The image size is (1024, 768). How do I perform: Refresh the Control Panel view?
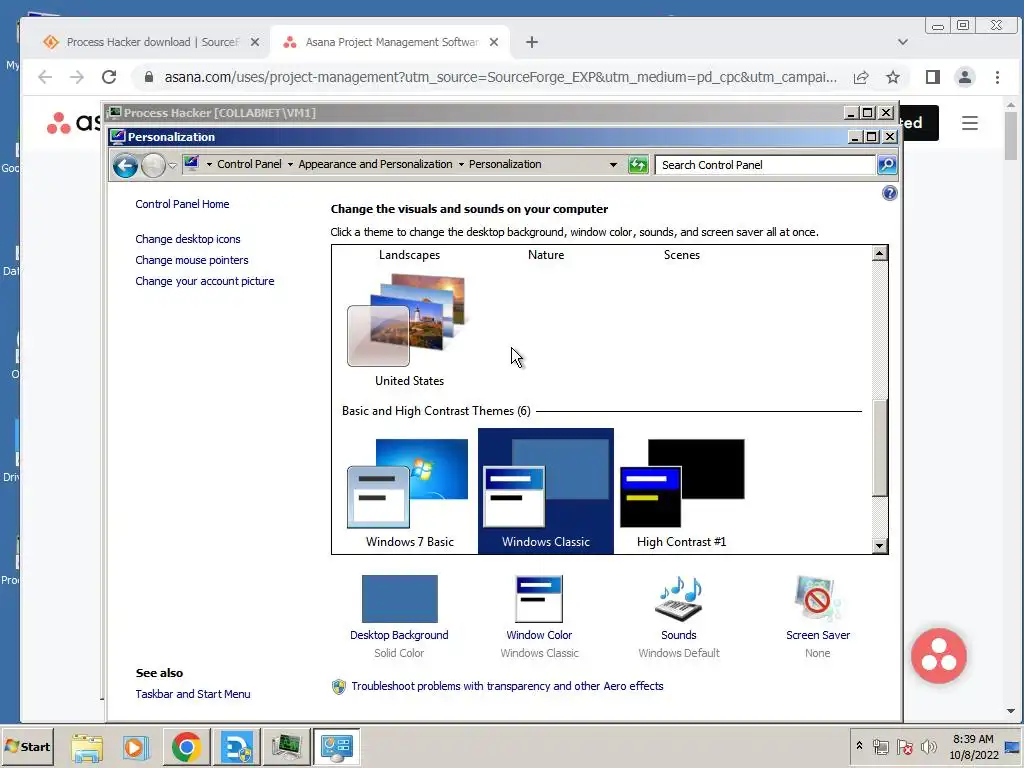coord(638,165)
